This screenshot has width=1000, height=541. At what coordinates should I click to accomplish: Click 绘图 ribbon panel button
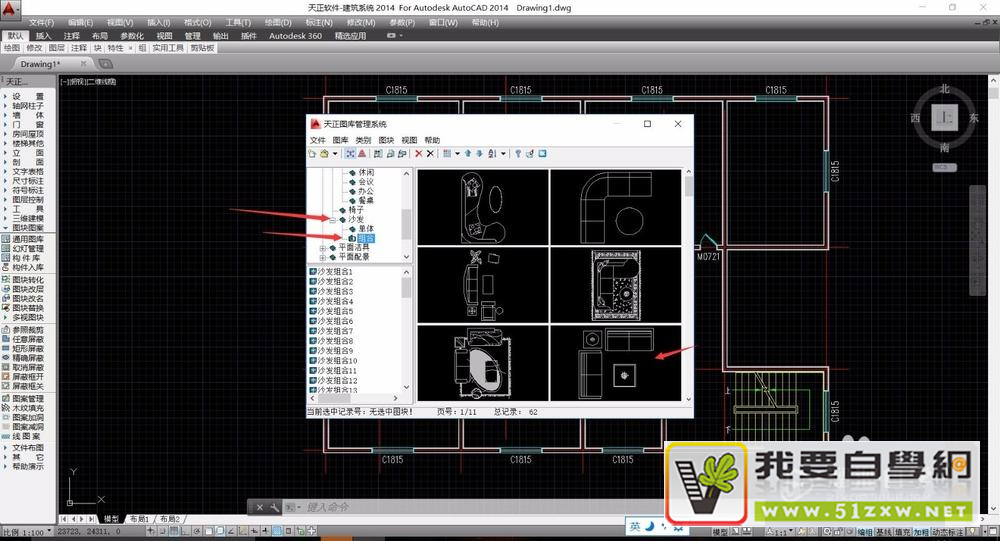[12, 48]
